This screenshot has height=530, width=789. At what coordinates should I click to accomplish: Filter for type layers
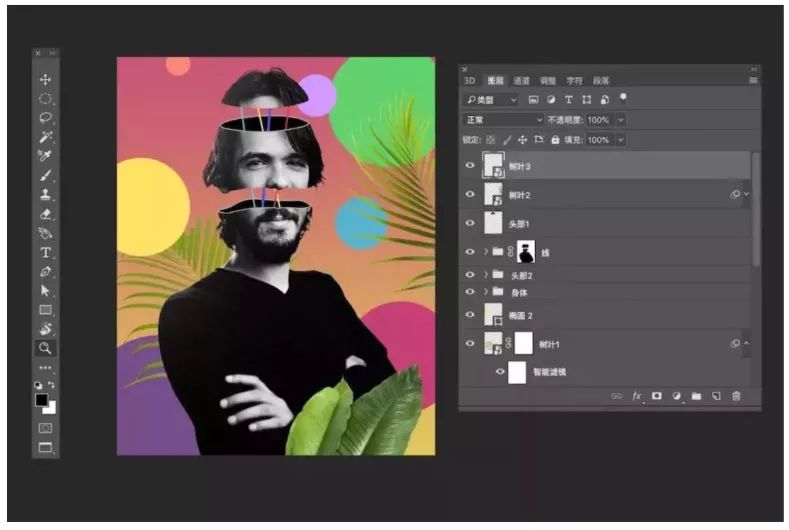click(569, 100)
